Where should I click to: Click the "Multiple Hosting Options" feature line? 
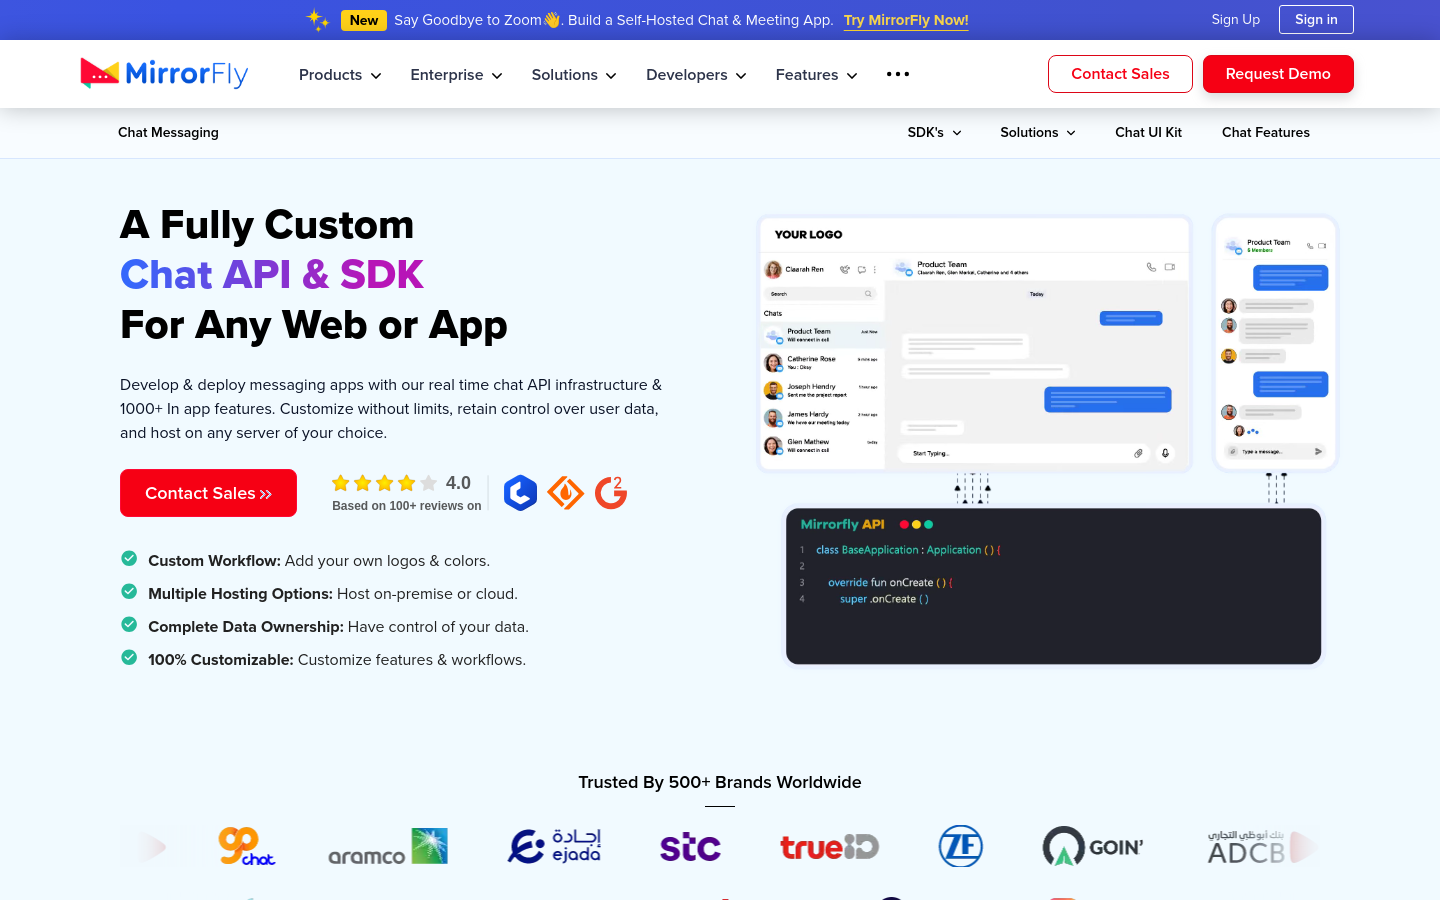(333, 594)
